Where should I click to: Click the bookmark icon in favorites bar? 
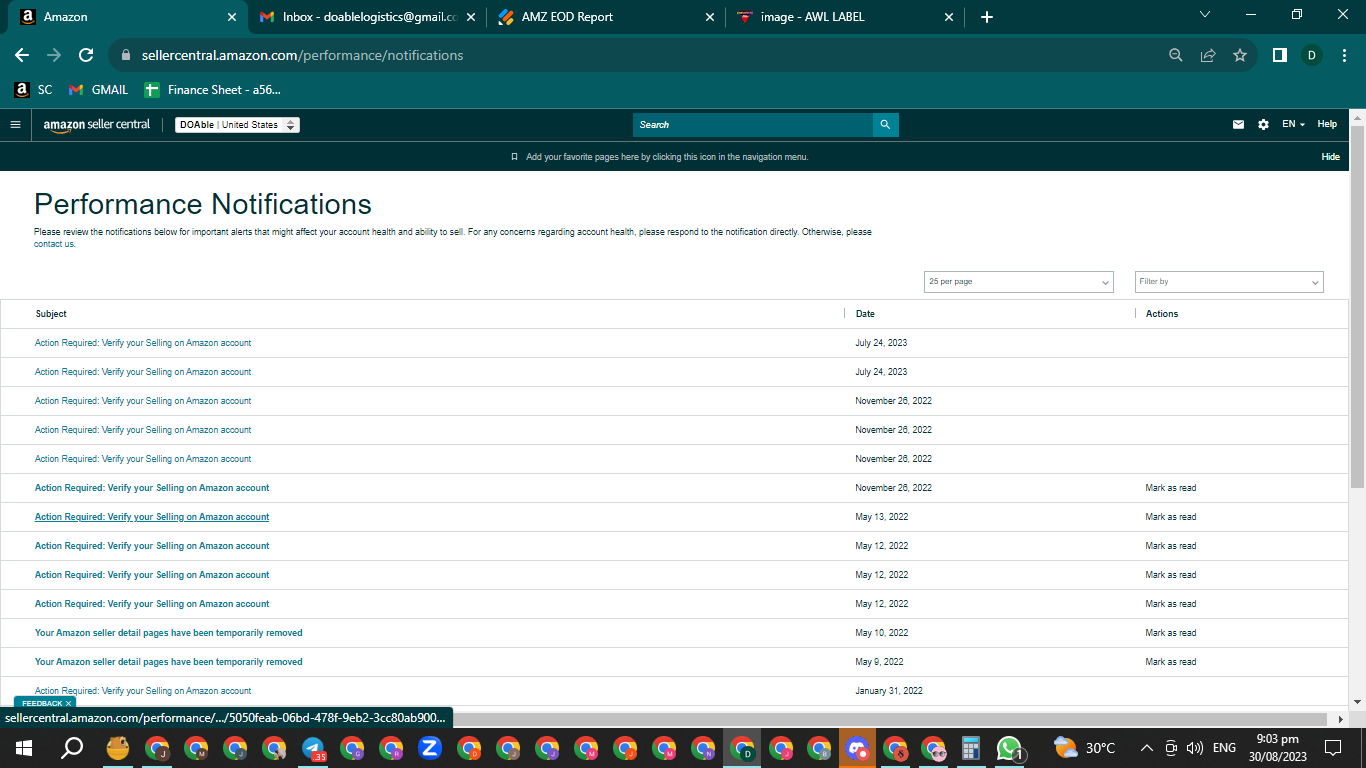(x=514, y=157)
